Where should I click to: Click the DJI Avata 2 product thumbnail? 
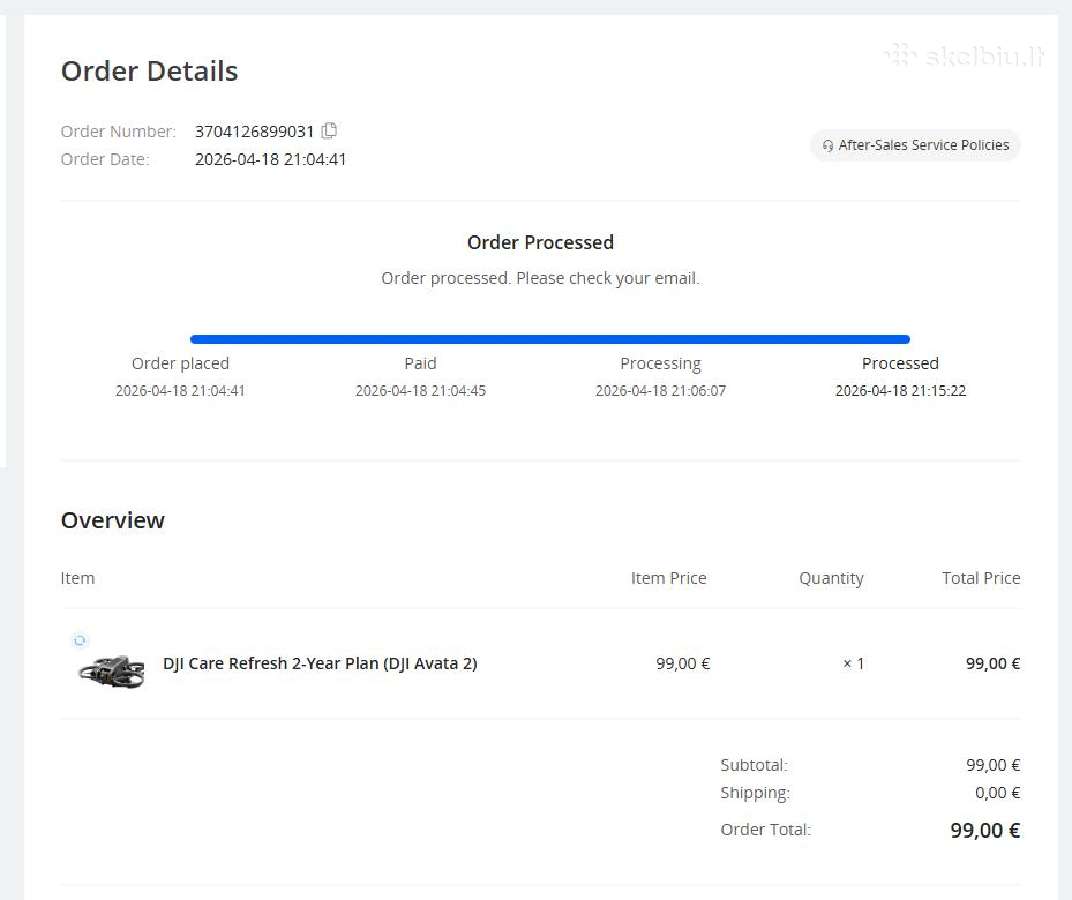(111, 671)
